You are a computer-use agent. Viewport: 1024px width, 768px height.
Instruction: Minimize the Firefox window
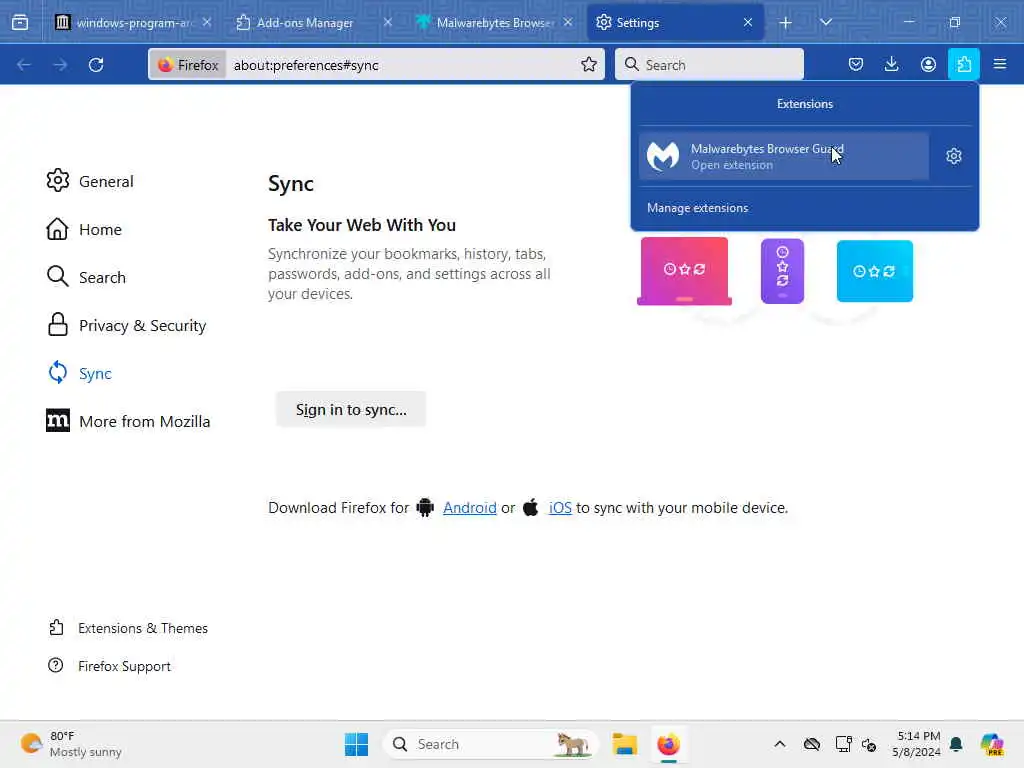pyautogui.click(x=908, y=22)
